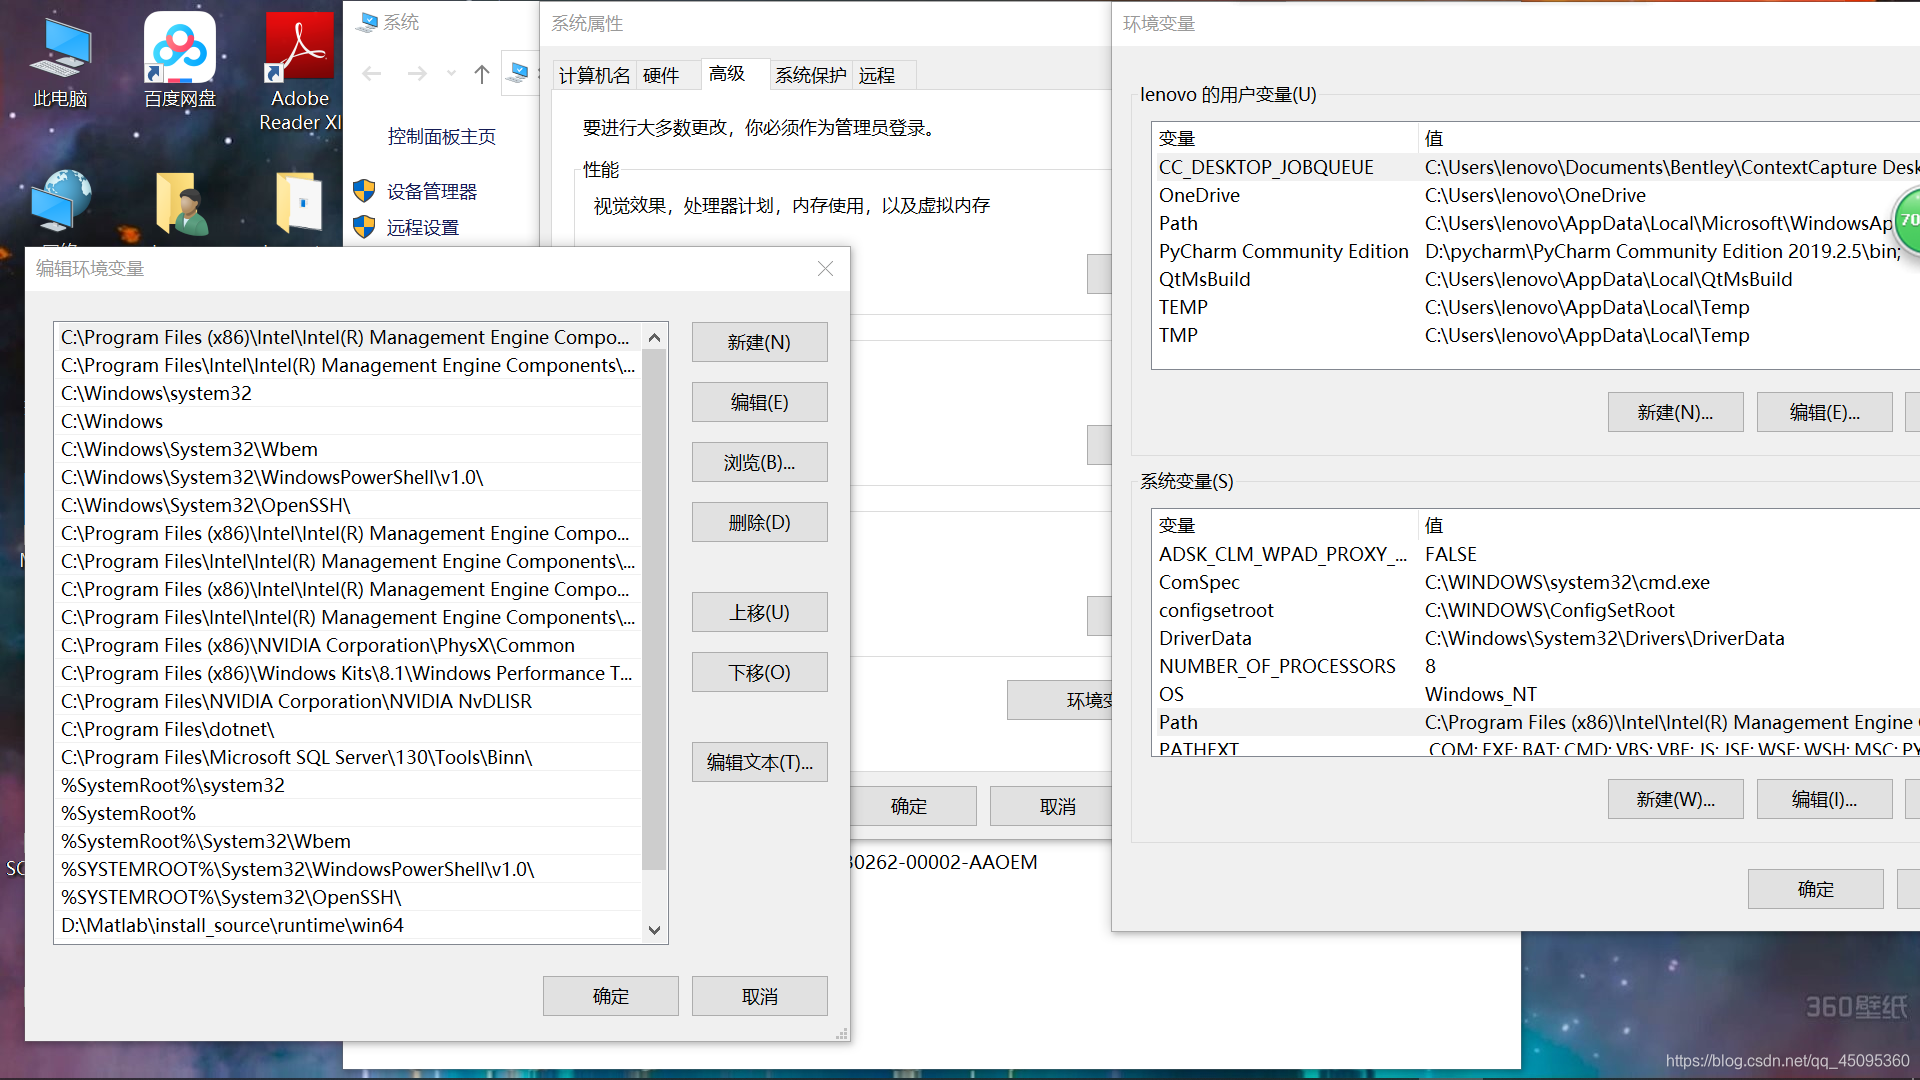Select NVIDIA PhysX\Common path entry
1920x1080 pixels.
tap(348, 645)
